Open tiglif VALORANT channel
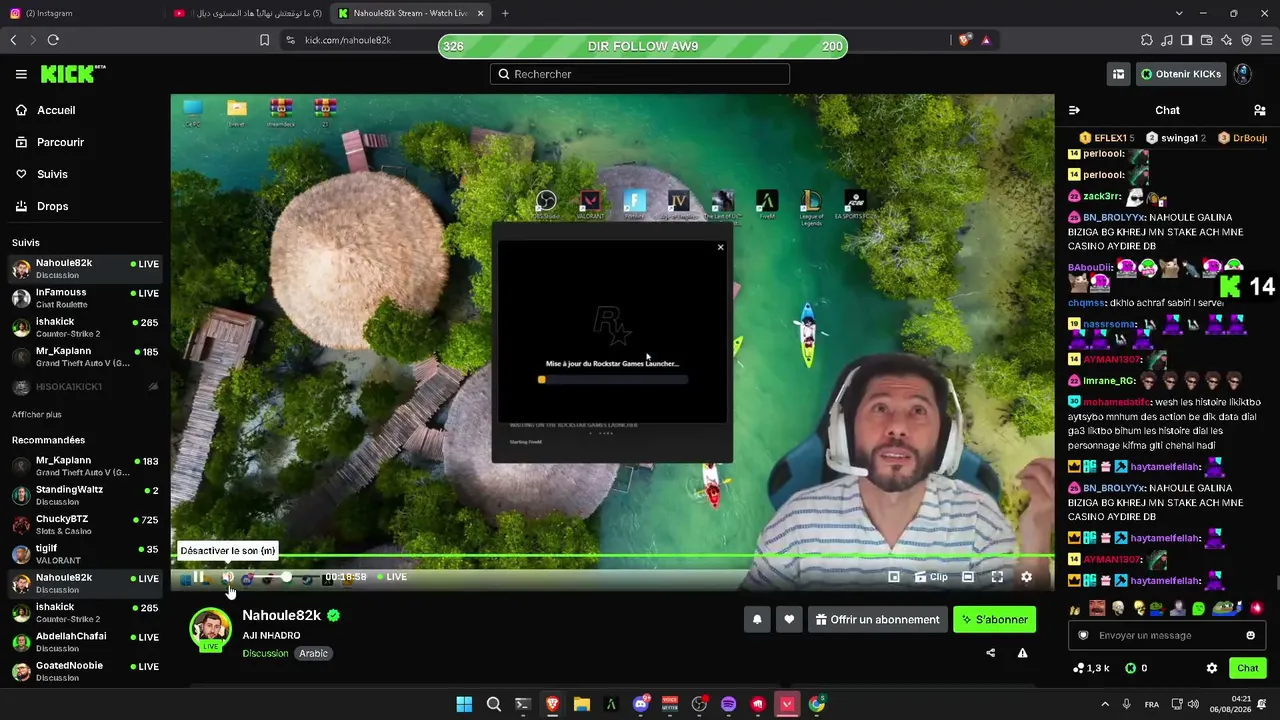 pos(85,554)
